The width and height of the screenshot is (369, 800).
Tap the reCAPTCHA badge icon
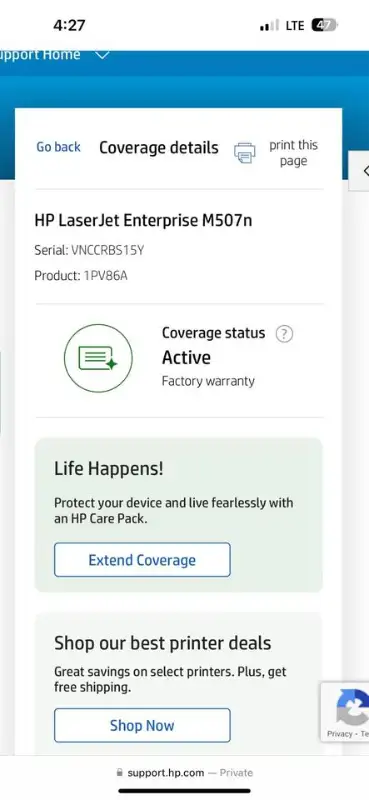point(354,707)
